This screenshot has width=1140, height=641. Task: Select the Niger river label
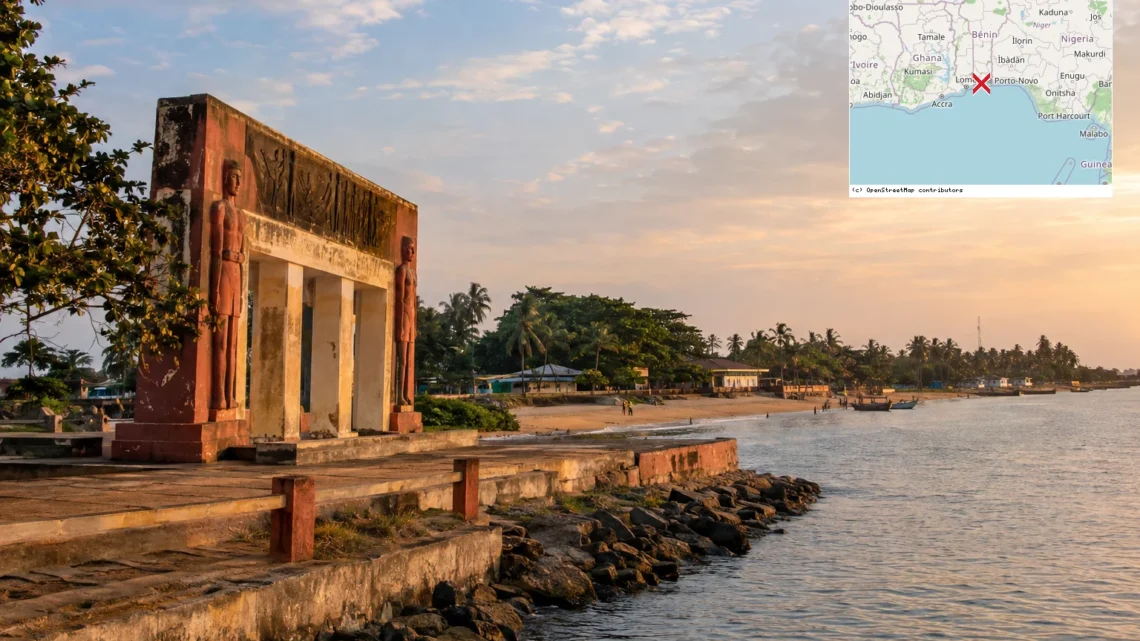[1042, 25]
